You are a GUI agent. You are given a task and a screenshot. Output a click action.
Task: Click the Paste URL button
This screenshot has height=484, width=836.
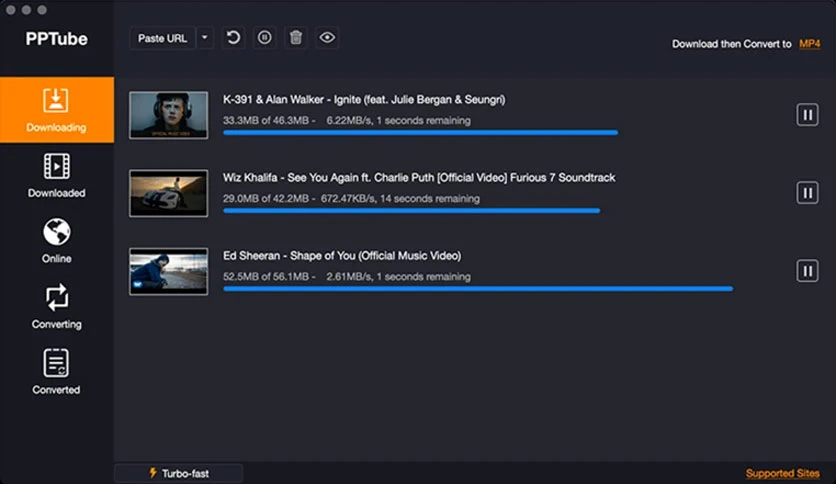pyautogui.click(x=162, y=38)
